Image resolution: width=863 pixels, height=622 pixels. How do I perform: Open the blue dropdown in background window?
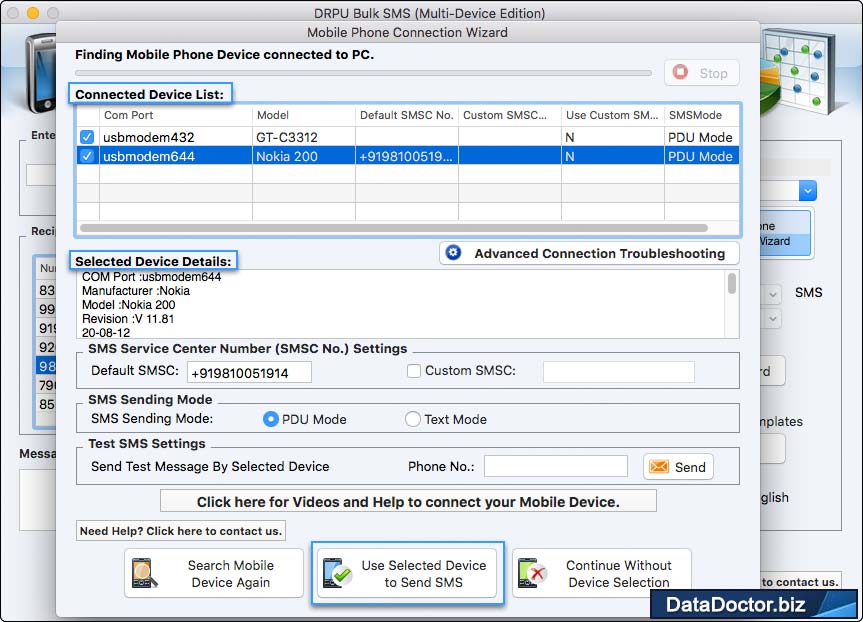point(807,190)
